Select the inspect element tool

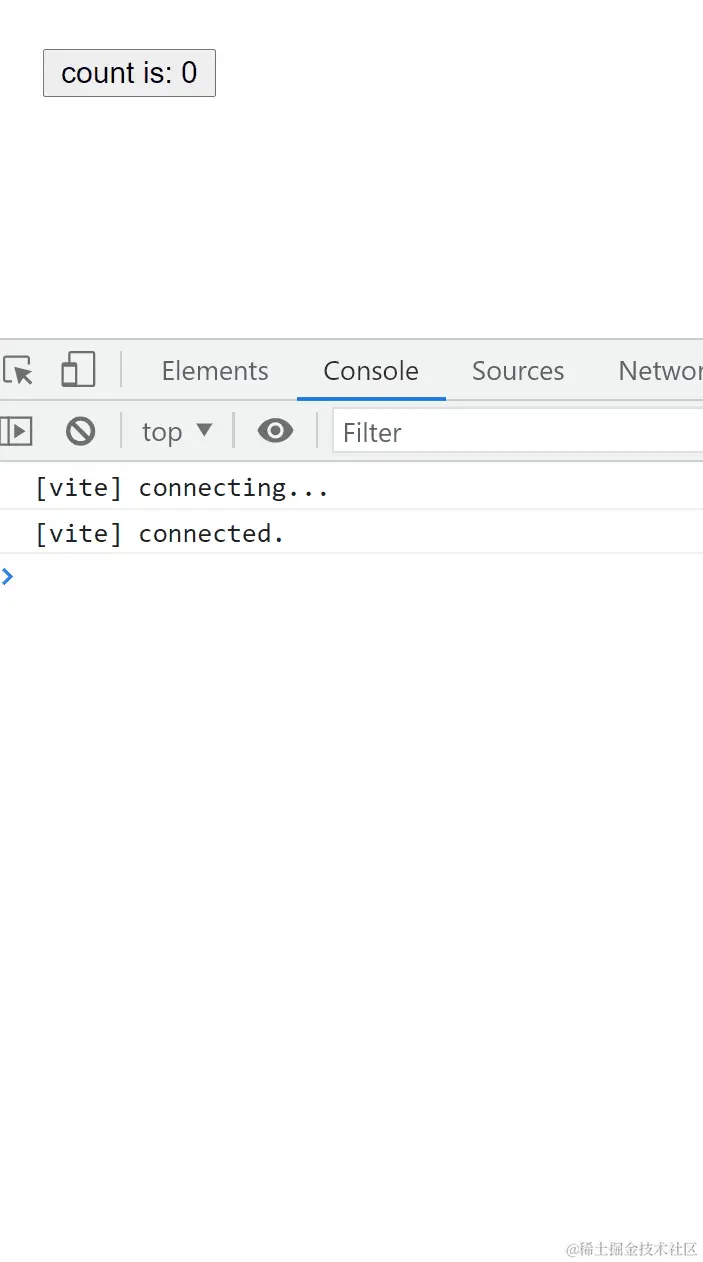coord(18,371)
